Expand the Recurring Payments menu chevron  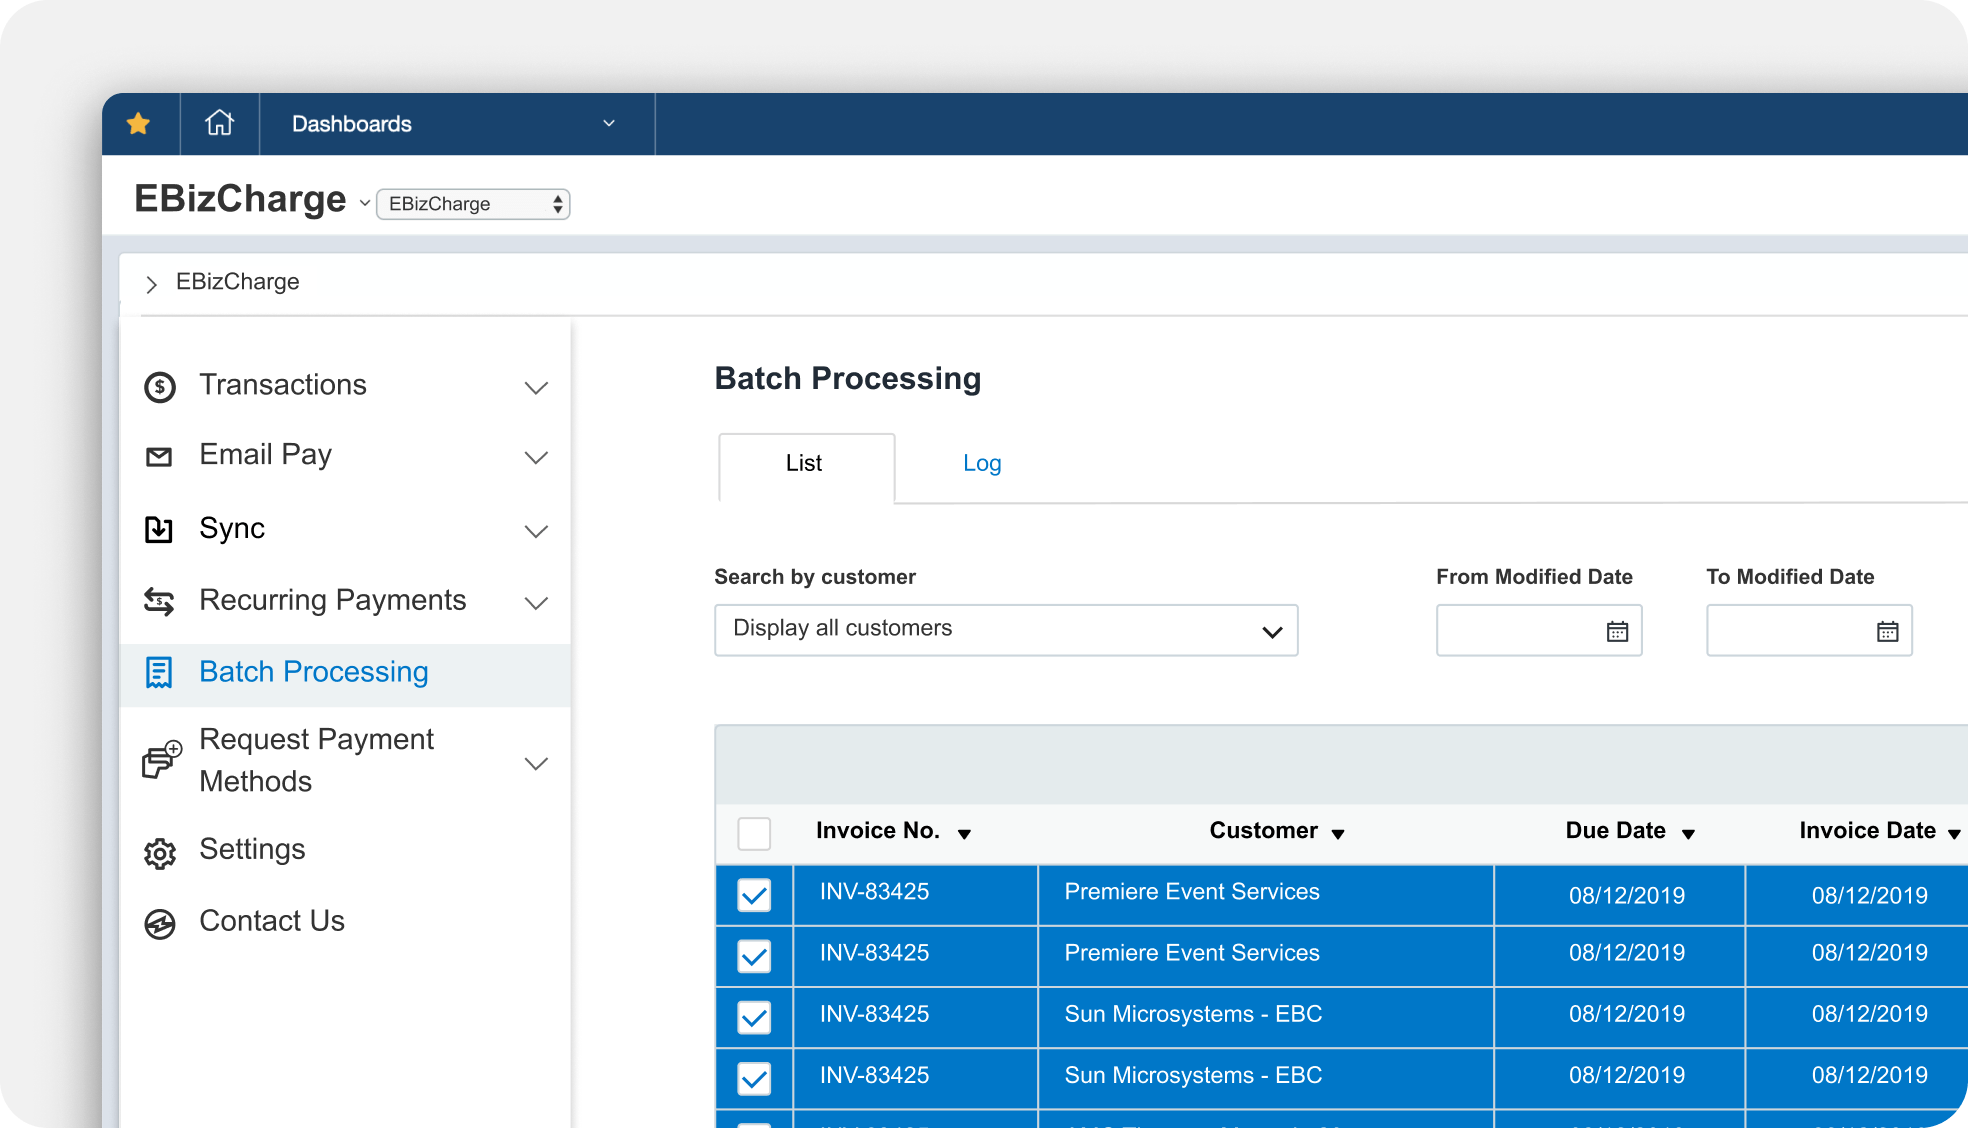pos(537,603)
